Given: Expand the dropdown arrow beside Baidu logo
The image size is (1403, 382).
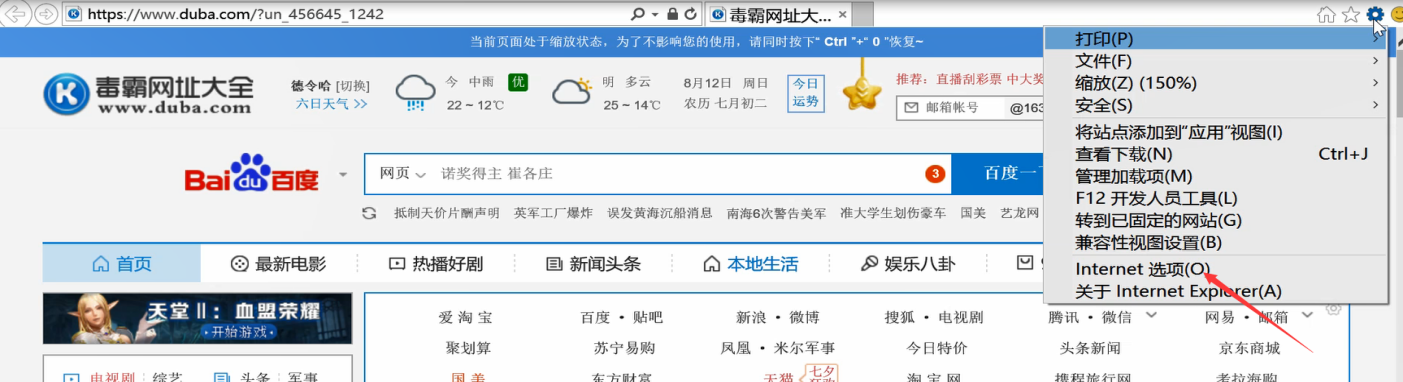Looking at the screenshot, I should 343,174.
